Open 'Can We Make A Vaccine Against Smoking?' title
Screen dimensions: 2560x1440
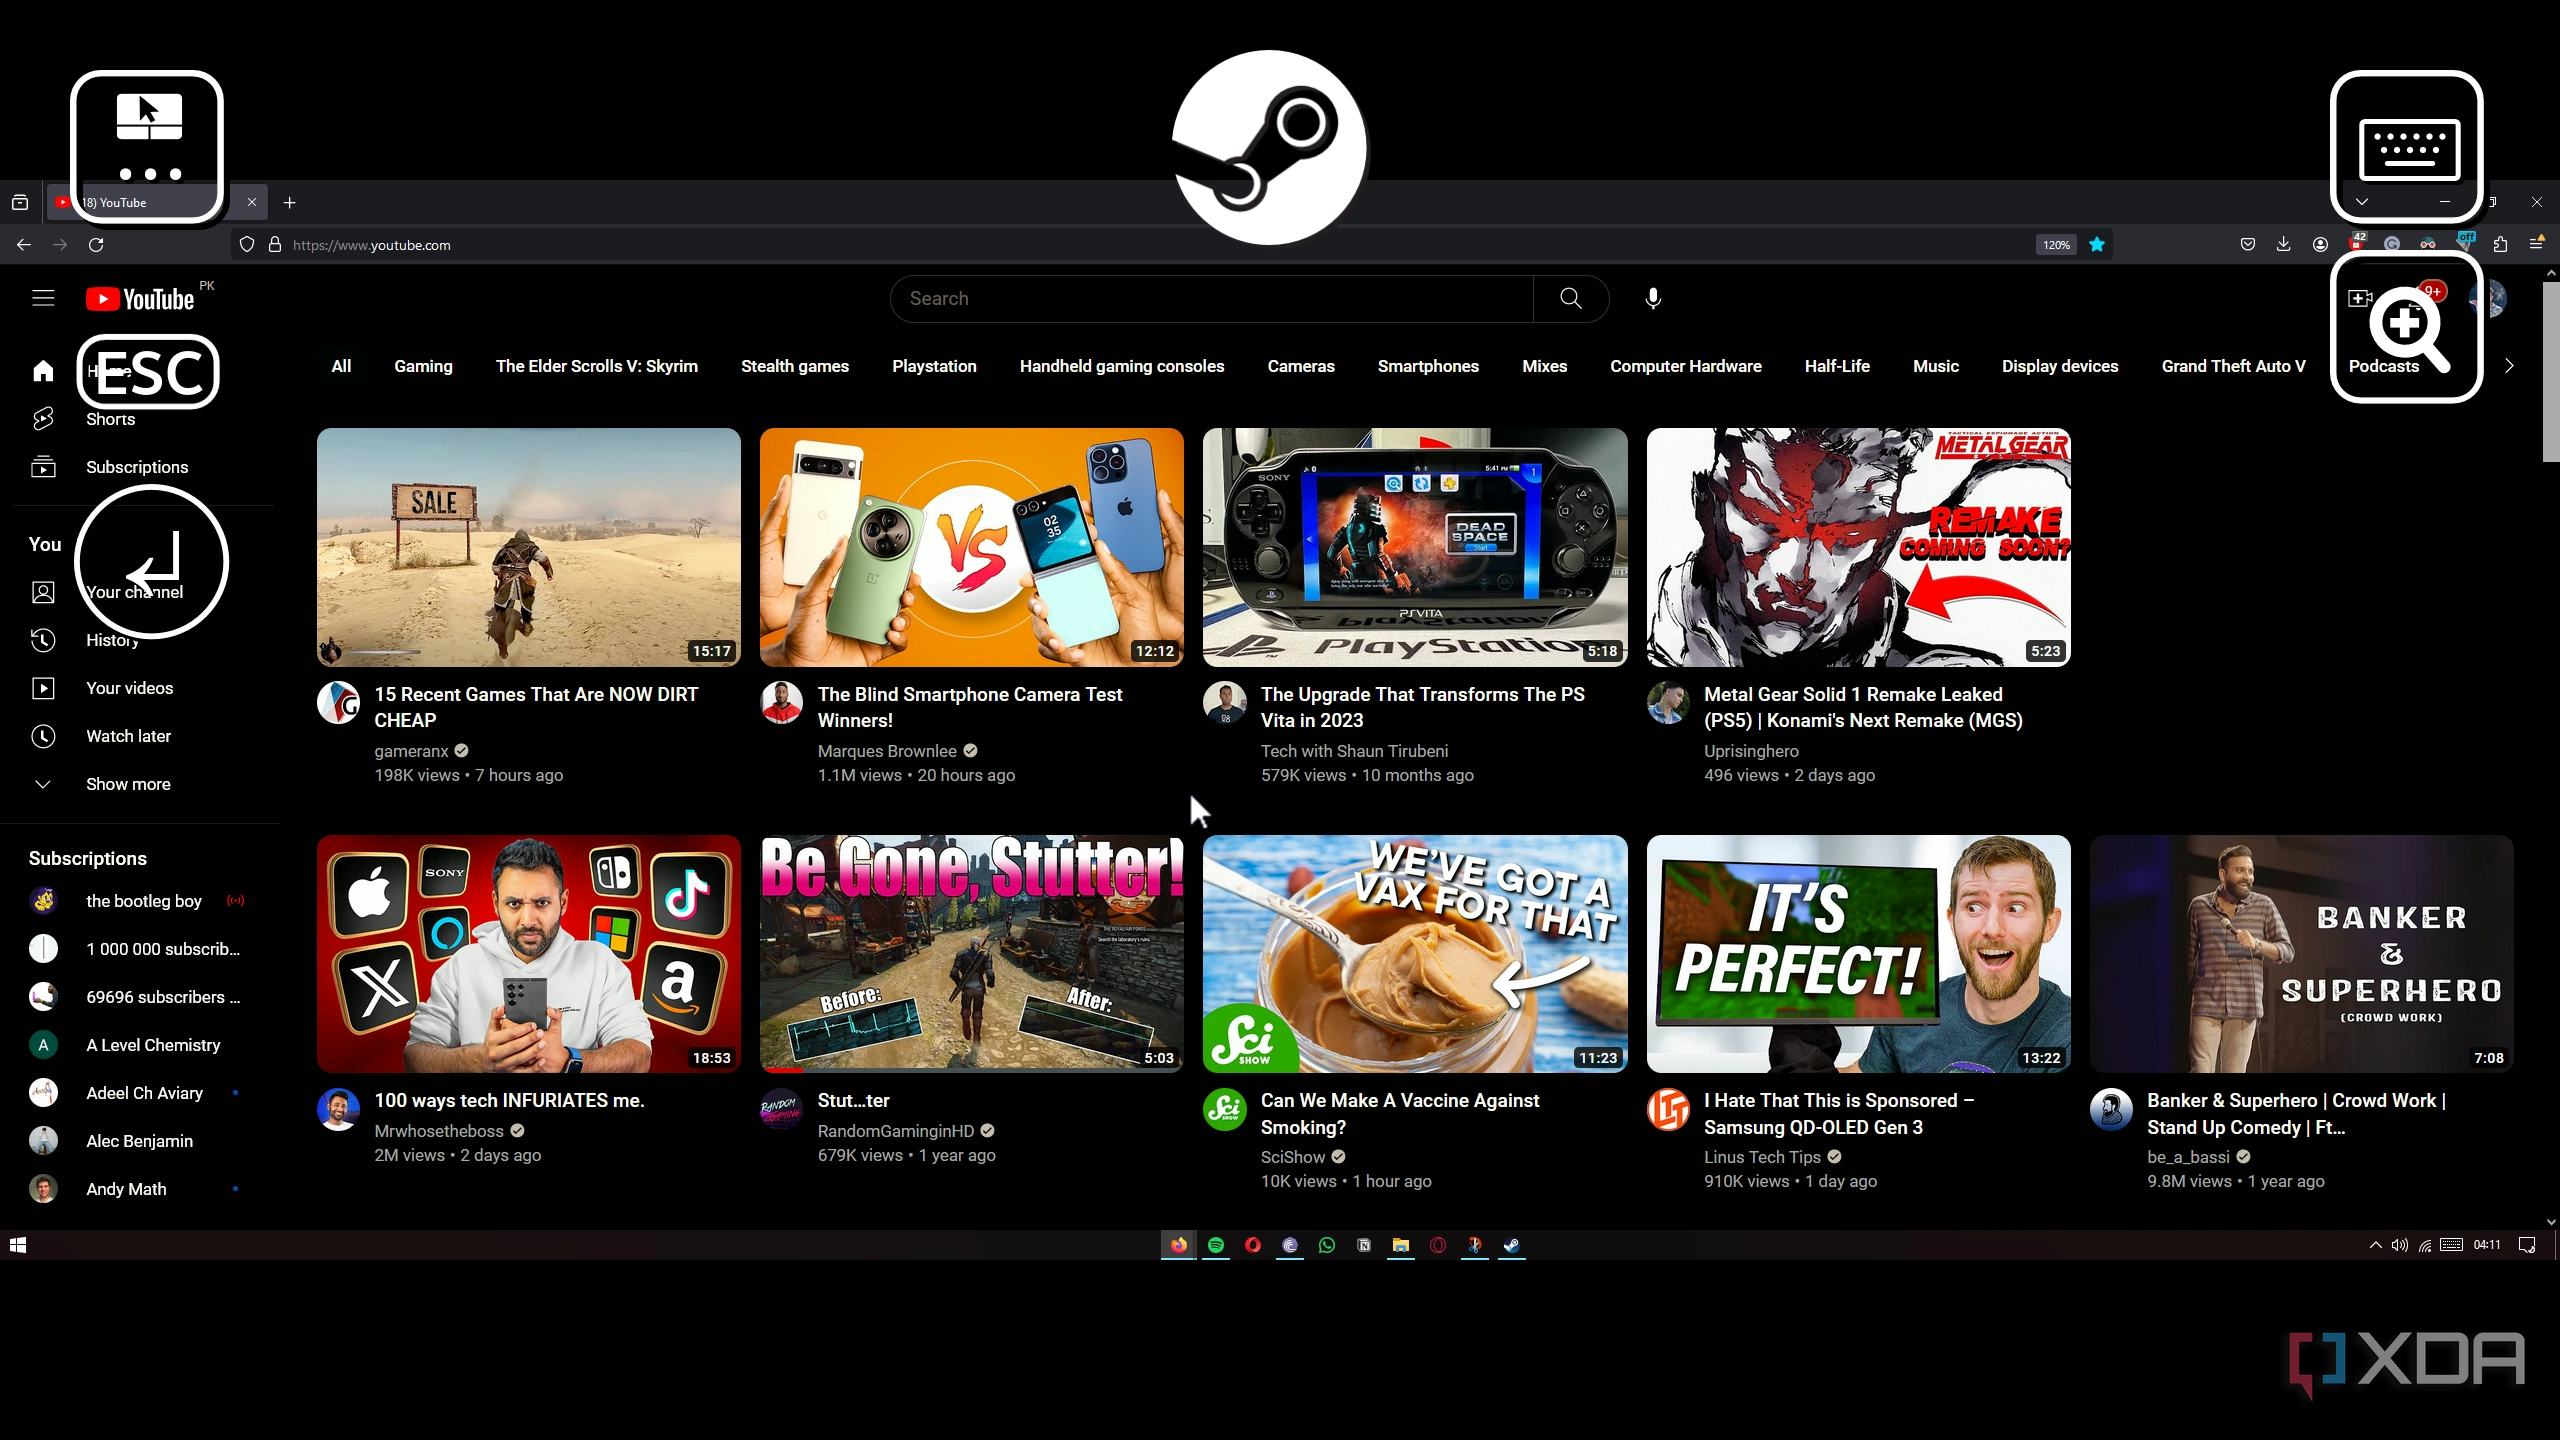pos(1400,1114)
